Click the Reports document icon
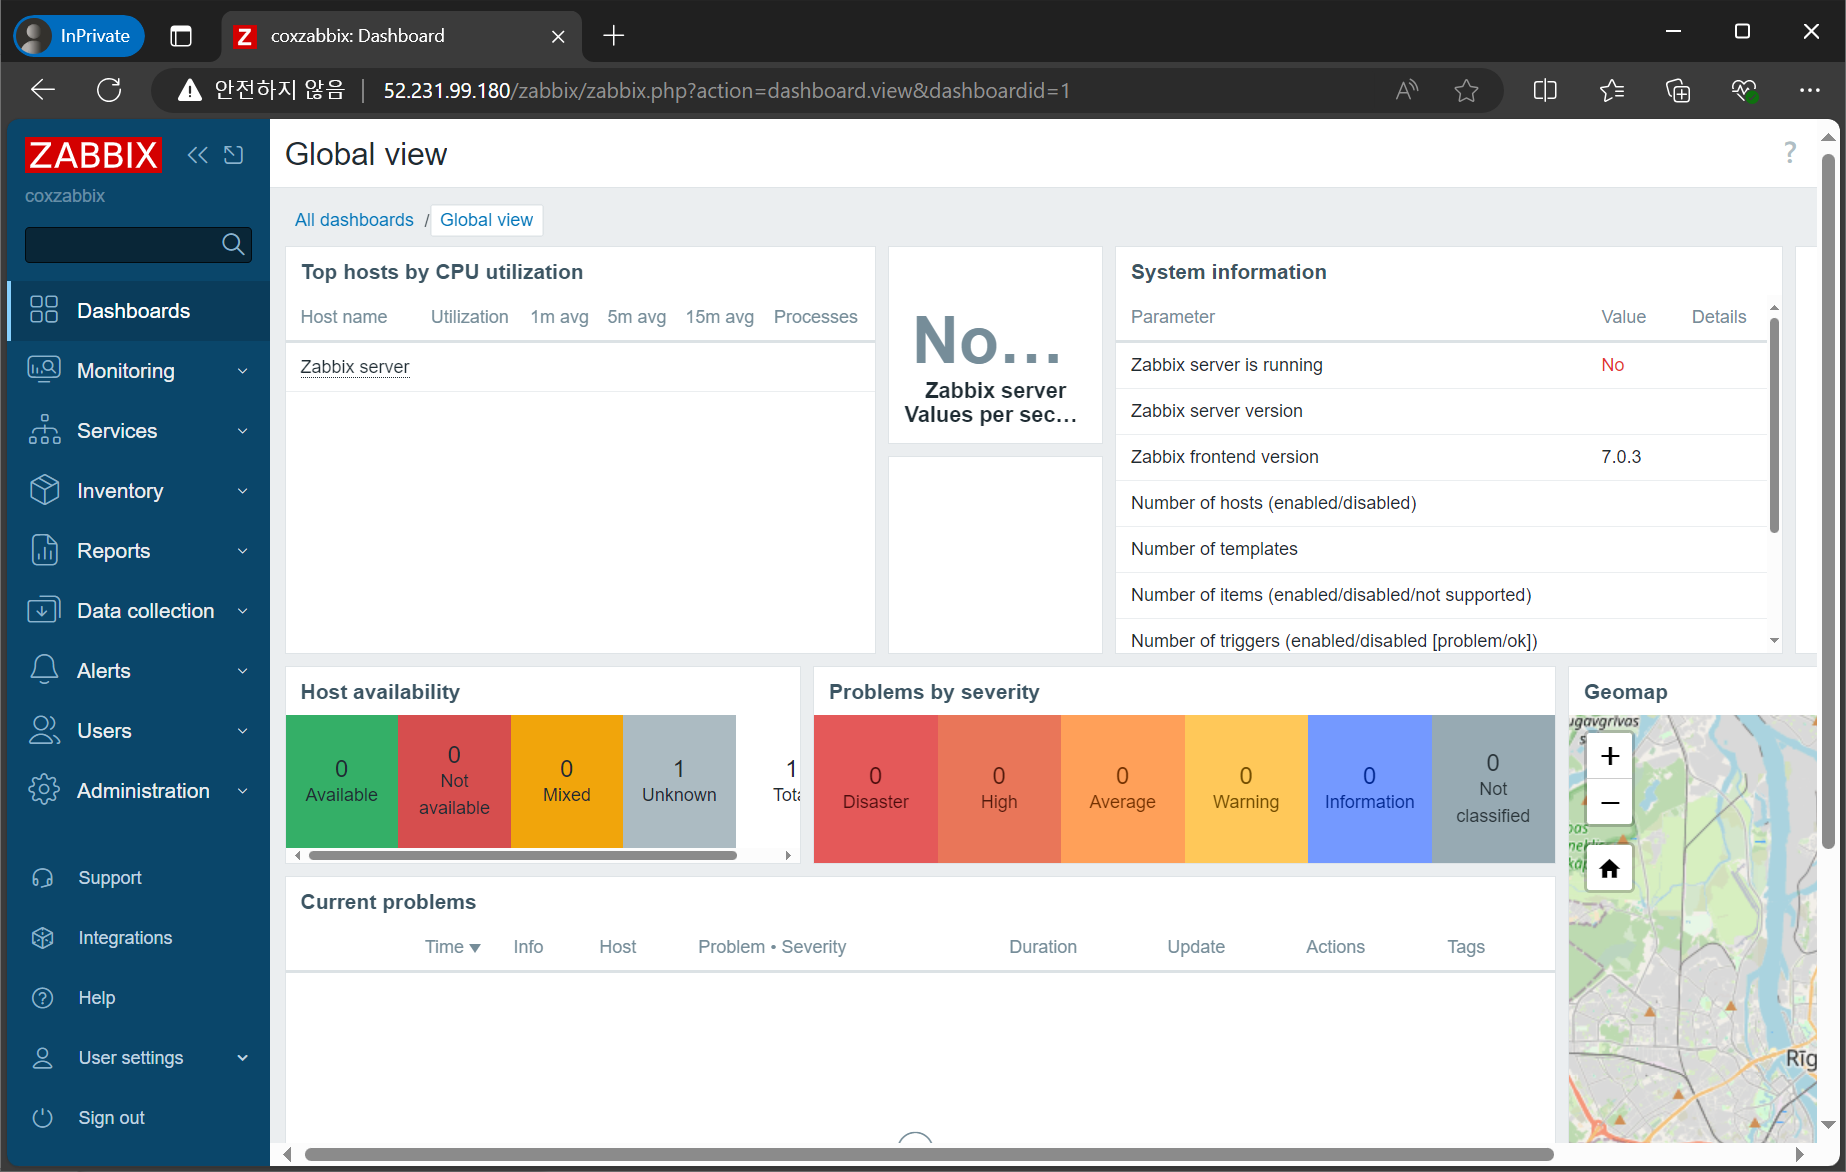 coord(44,550)
